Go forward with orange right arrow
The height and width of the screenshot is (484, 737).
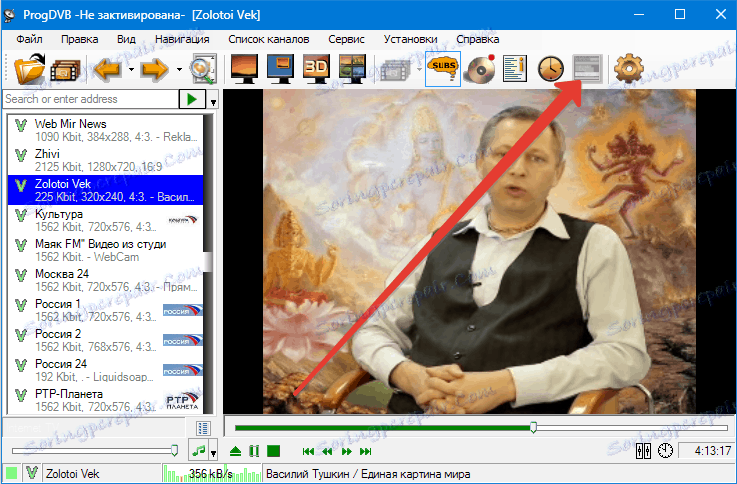coord(155,70)
